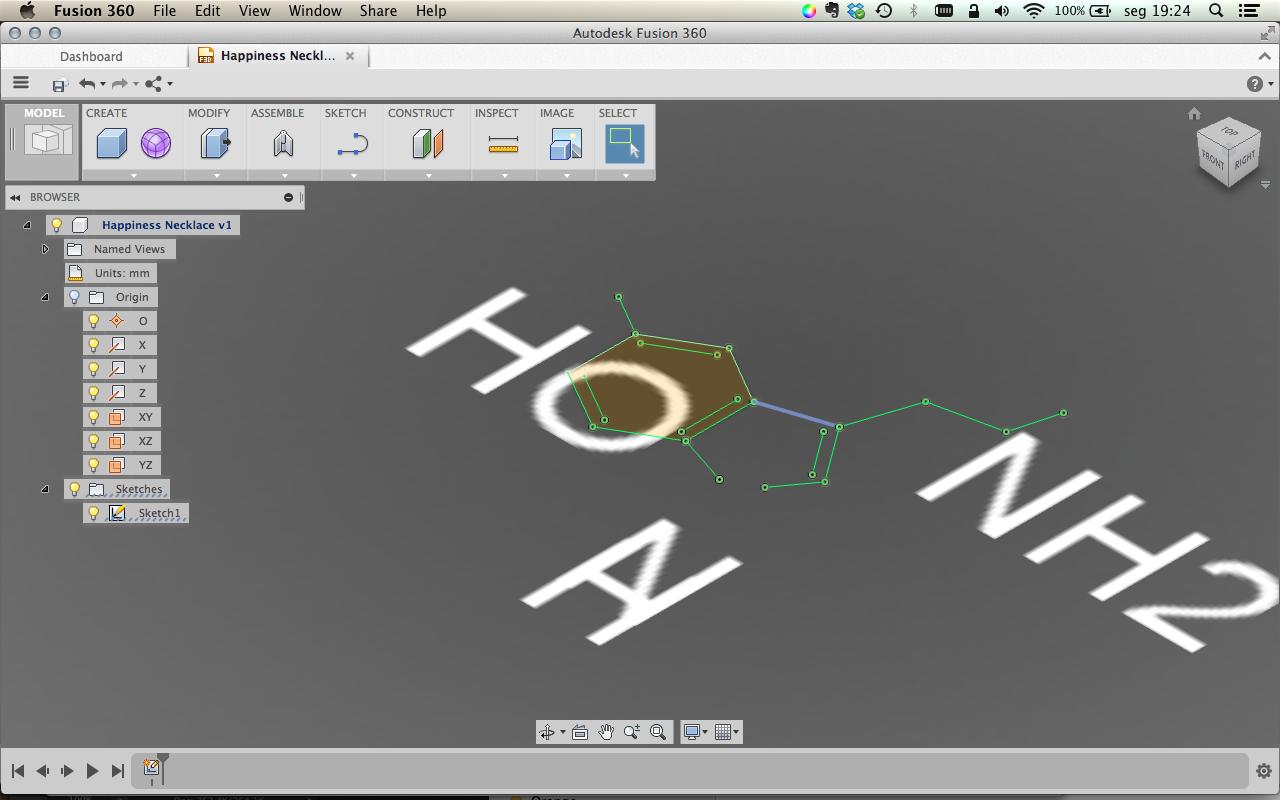
Task: Select the Zoom window tool icon
Action: point(631,732)
